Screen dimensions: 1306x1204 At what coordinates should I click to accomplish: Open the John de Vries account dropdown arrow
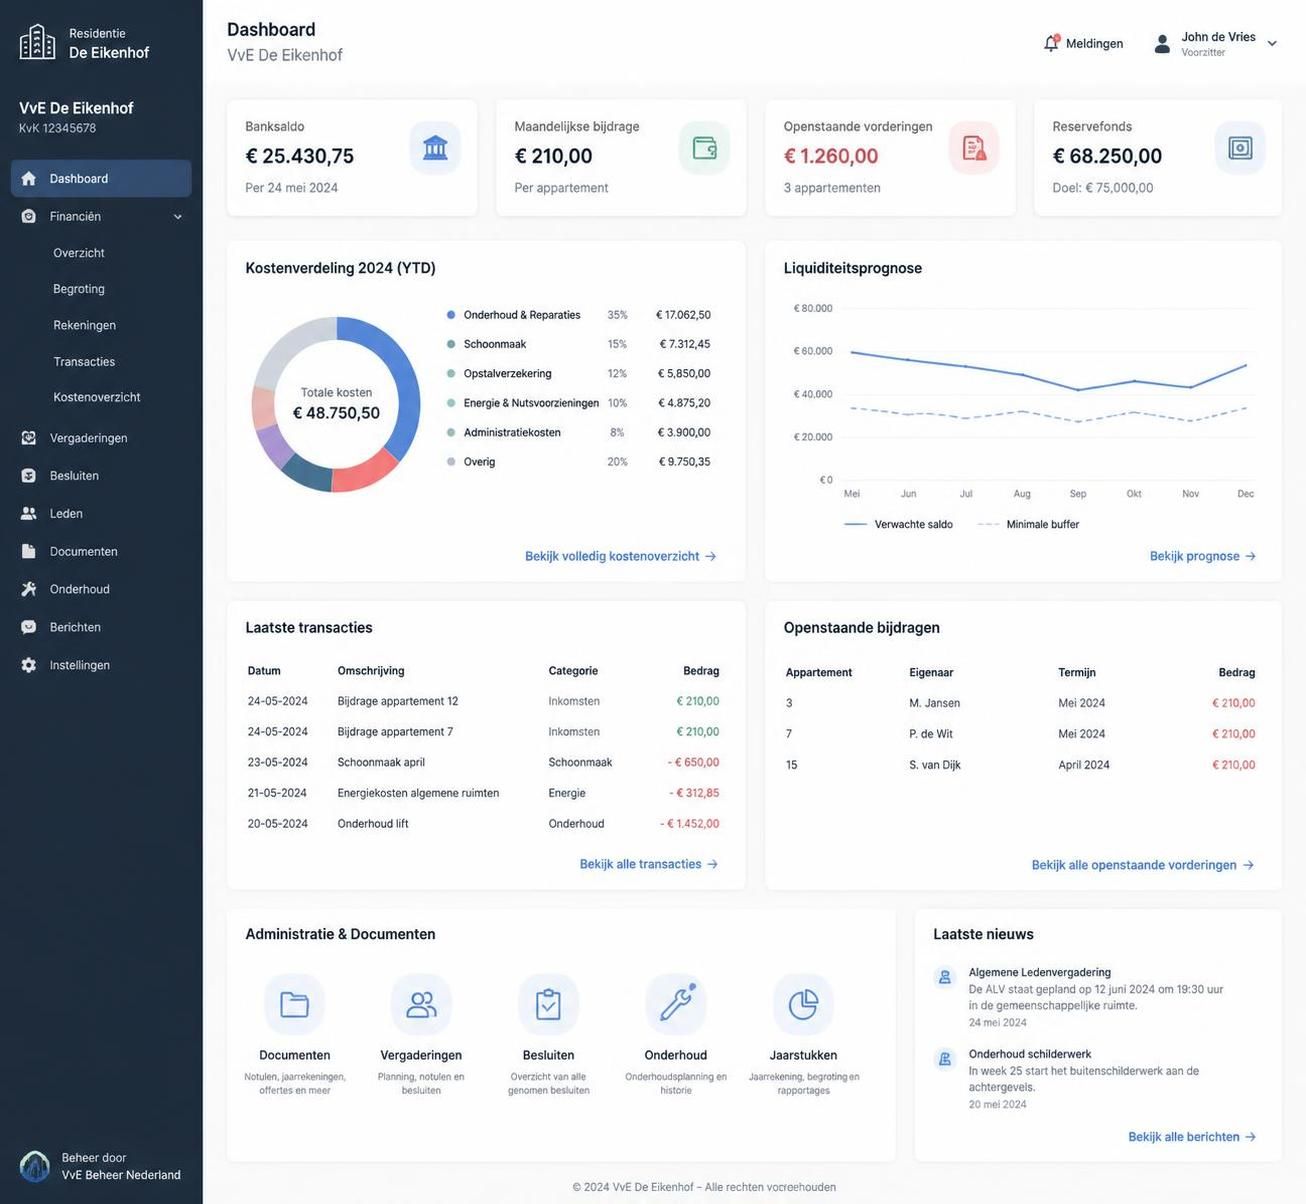click(x=1272, y=44)
